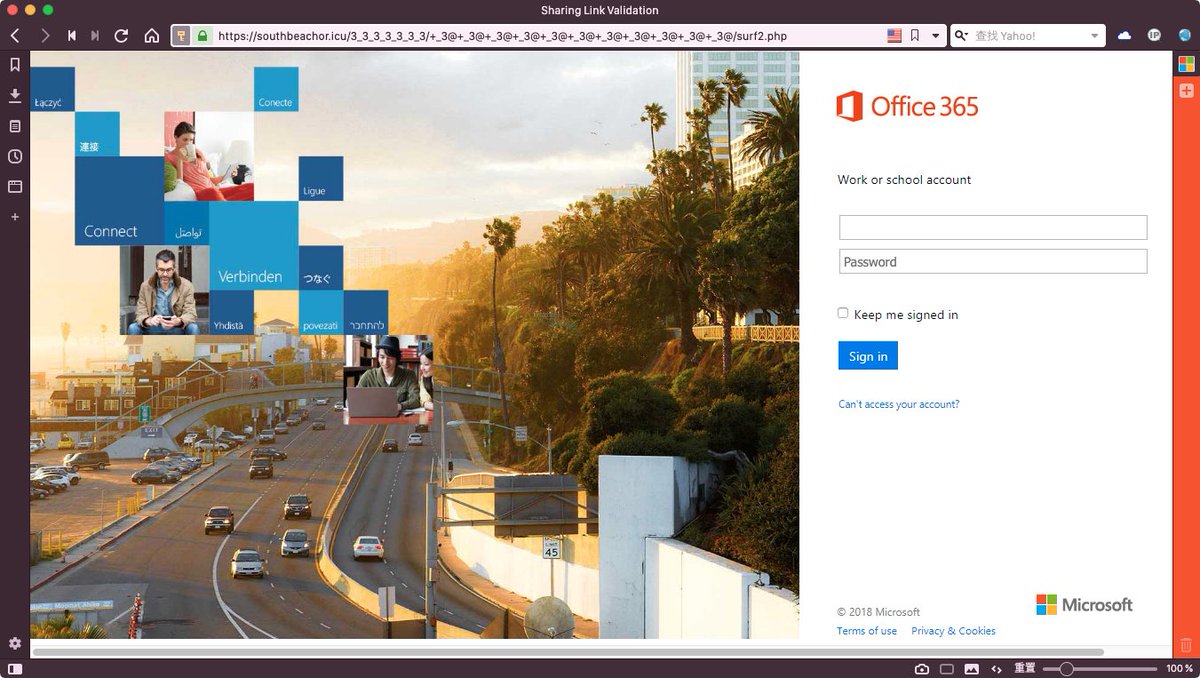Click the saved password key icon
The height and width of the screenshot is (678, 1200).
pos(182,36)
